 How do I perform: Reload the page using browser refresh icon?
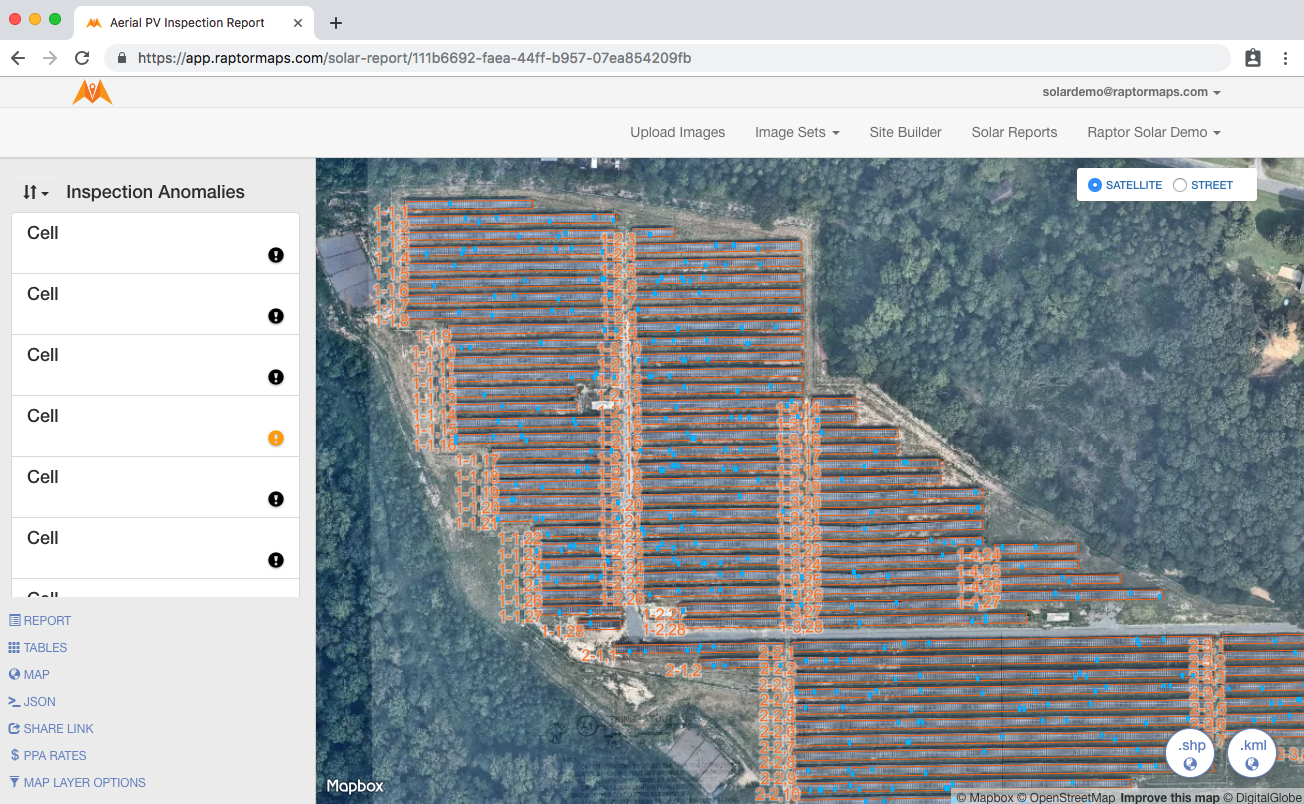[82, 58]
